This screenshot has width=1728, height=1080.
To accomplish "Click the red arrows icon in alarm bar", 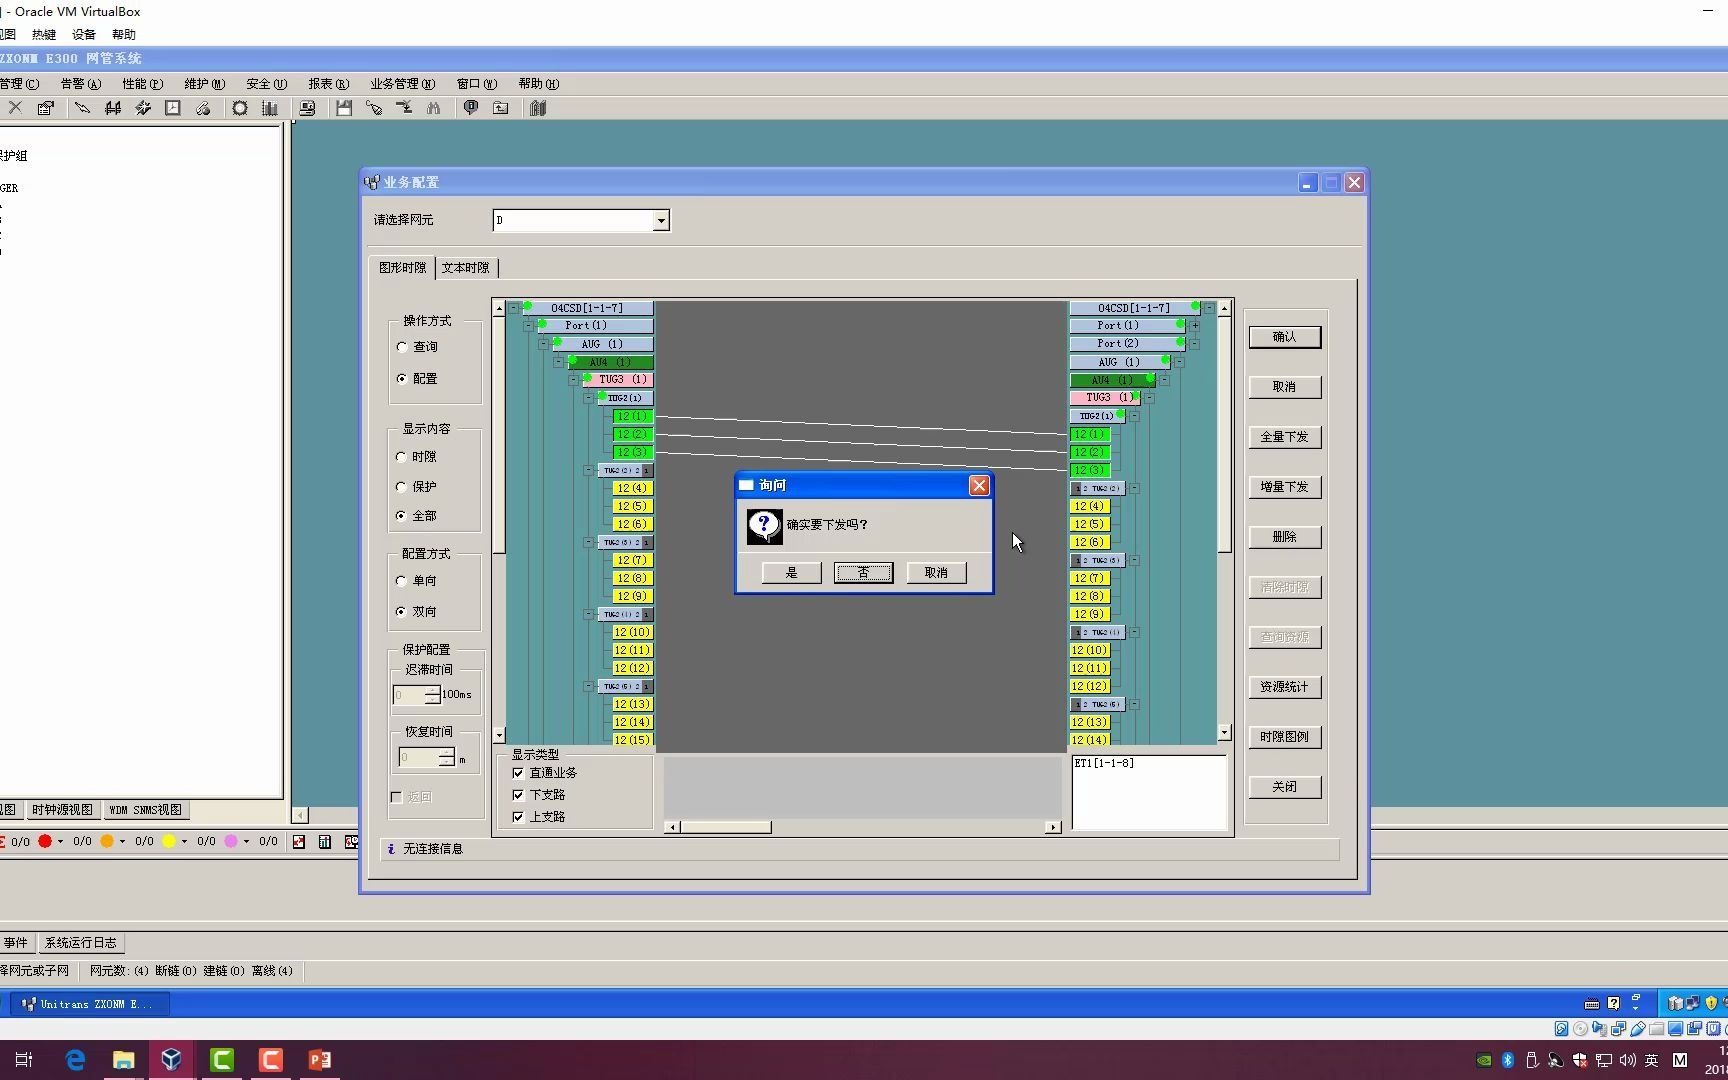I will point(299,842).
